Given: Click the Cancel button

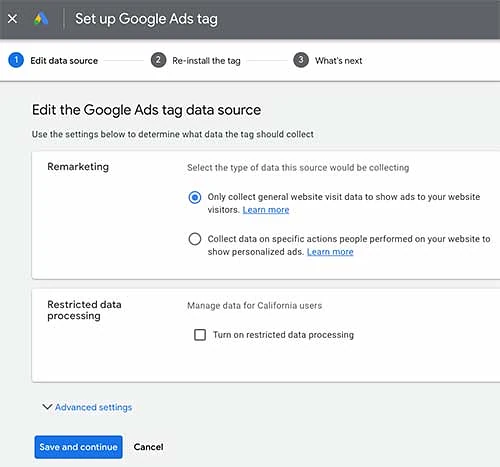Looking at the screenshot, I should tap(148, 447).
